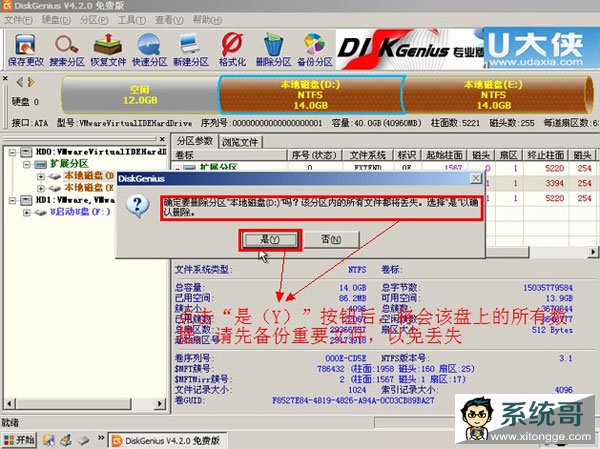Click the 起始柱面 column header
Viewport: 600px width, 449px height.
[x=444, y=155]
